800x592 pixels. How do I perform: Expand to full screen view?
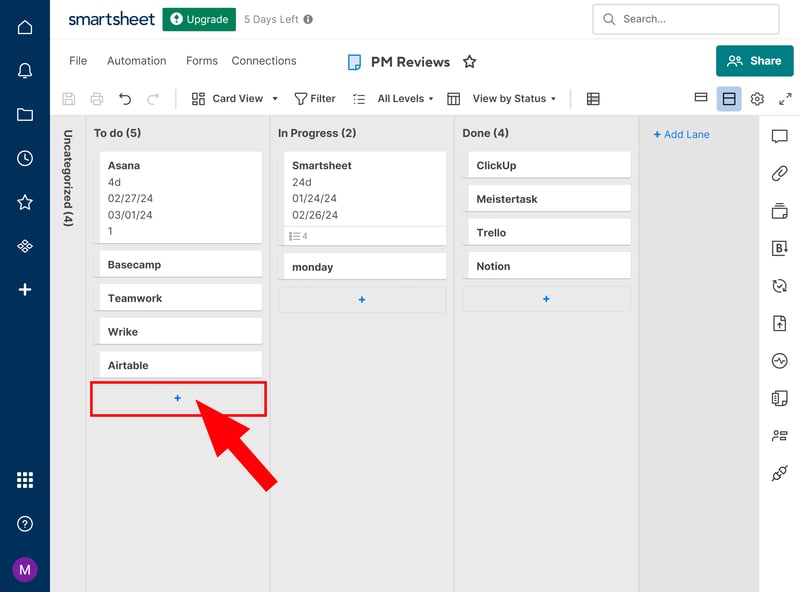click(785, 98)
